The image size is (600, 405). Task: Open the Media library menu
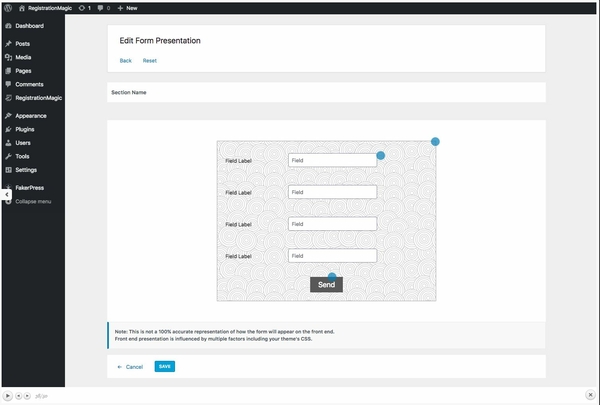click(23, 57)
